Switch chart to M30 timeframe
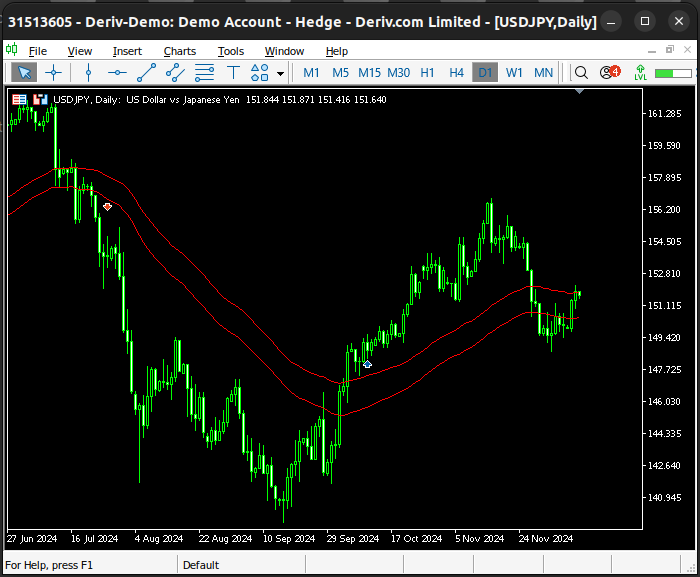 (399, 72)
